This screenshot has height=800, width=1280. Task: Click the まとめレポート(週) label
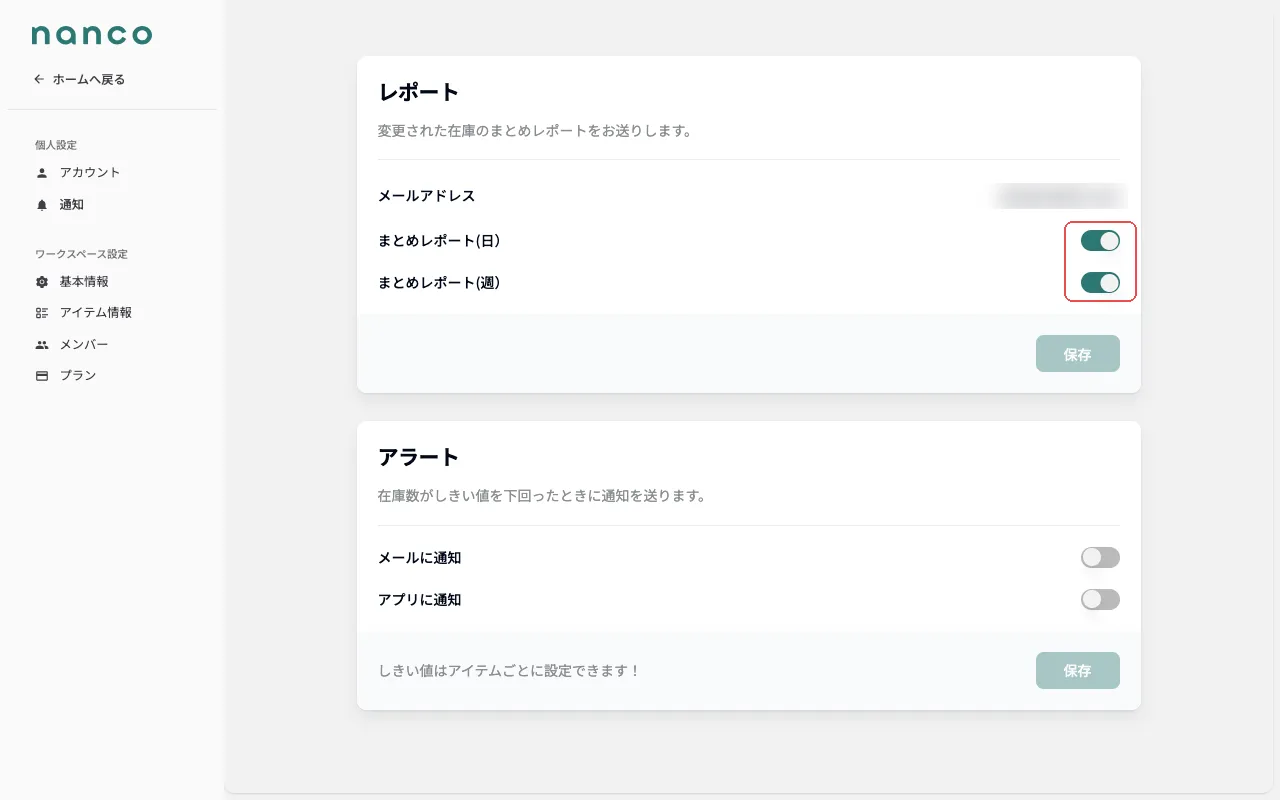[x=439, y=283]
